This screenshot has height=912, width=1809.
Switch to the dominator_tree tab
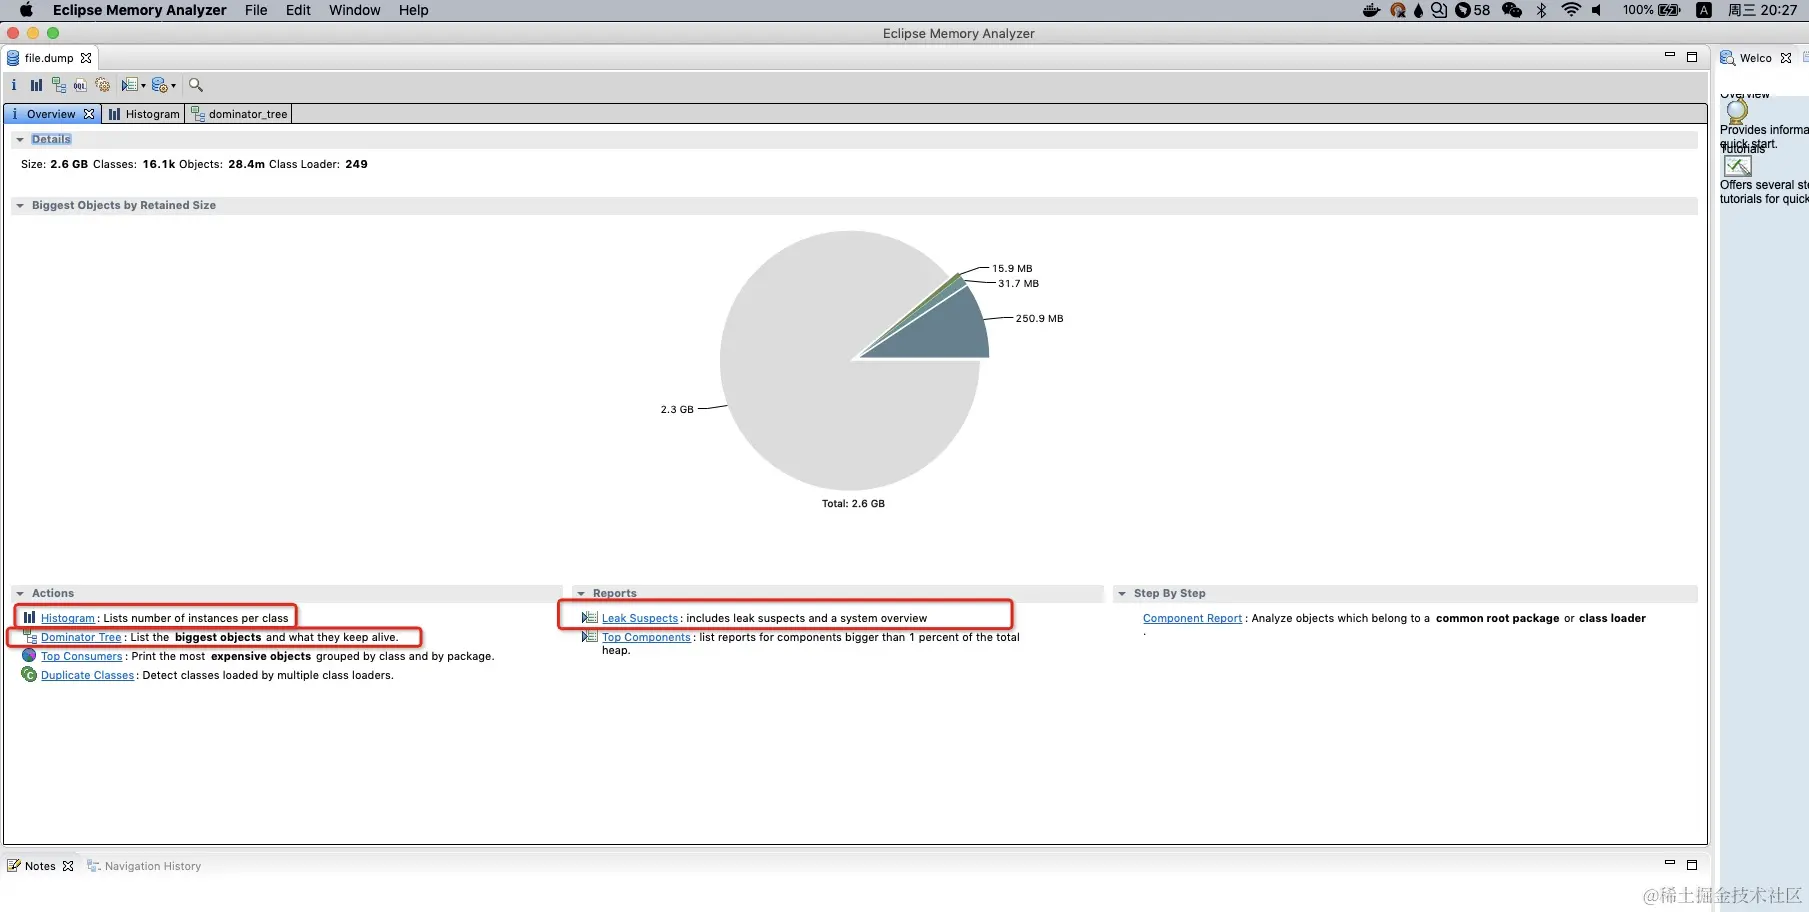pos(240,114)
